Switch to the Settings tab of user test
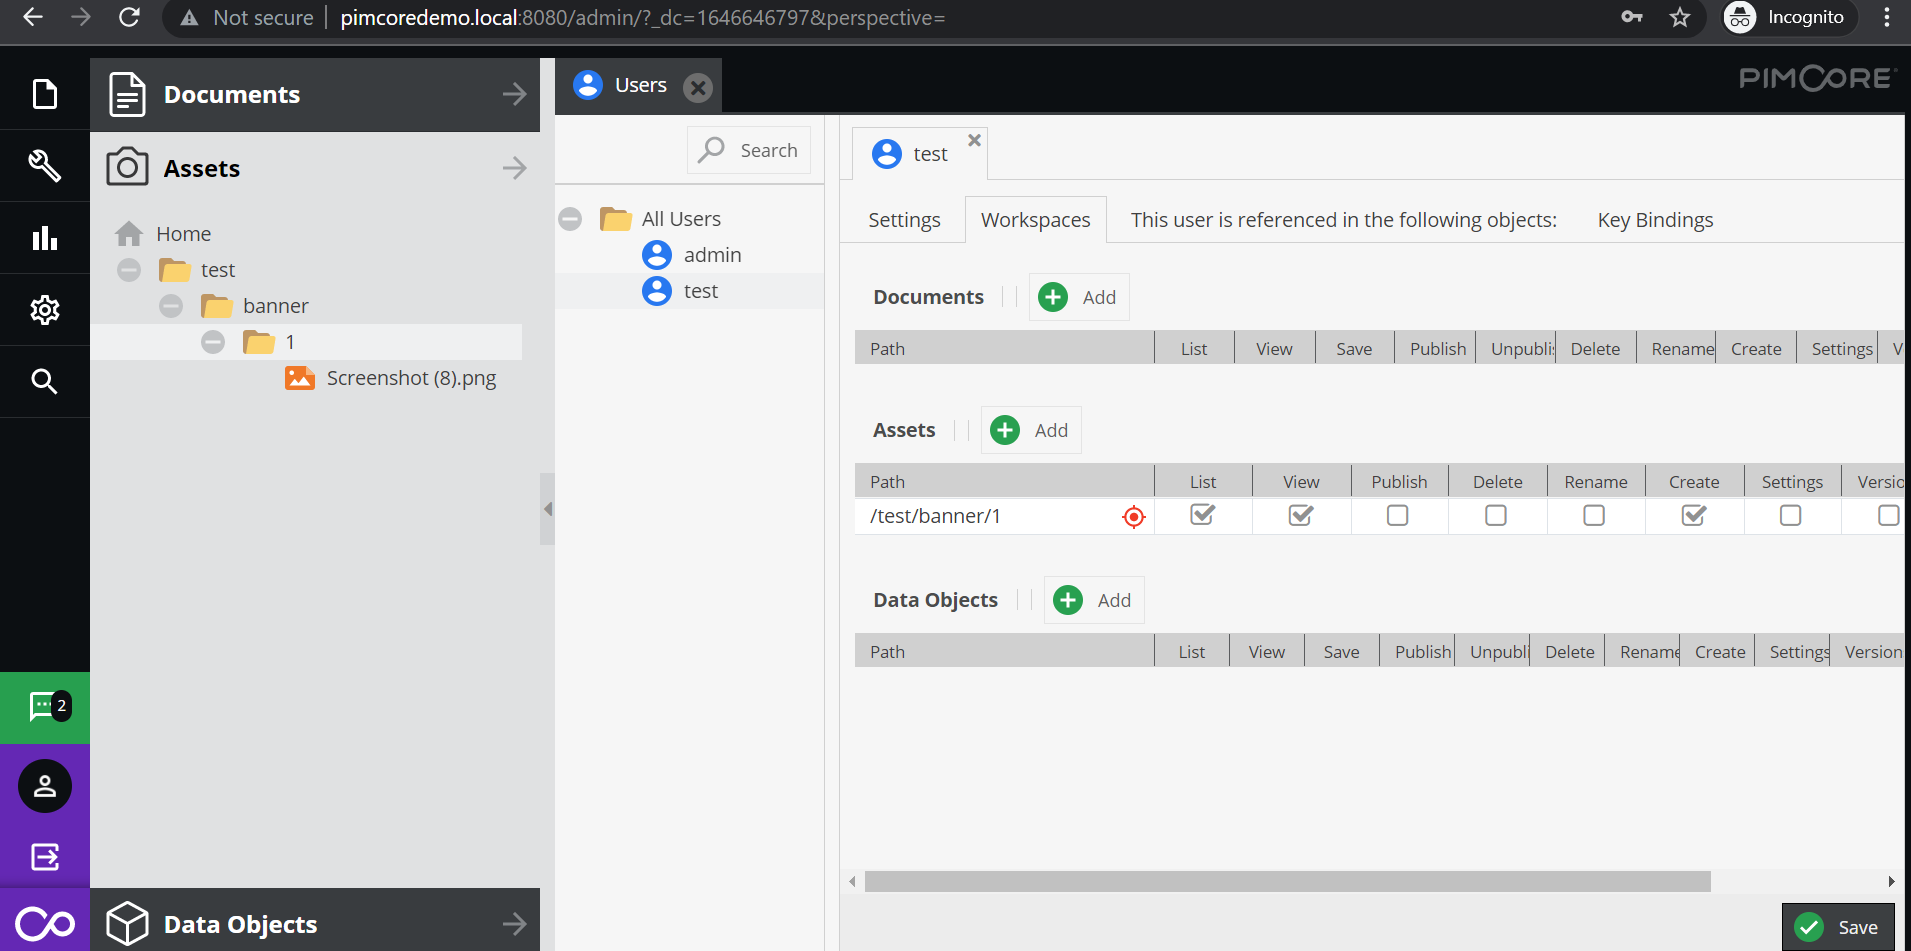 902,219
